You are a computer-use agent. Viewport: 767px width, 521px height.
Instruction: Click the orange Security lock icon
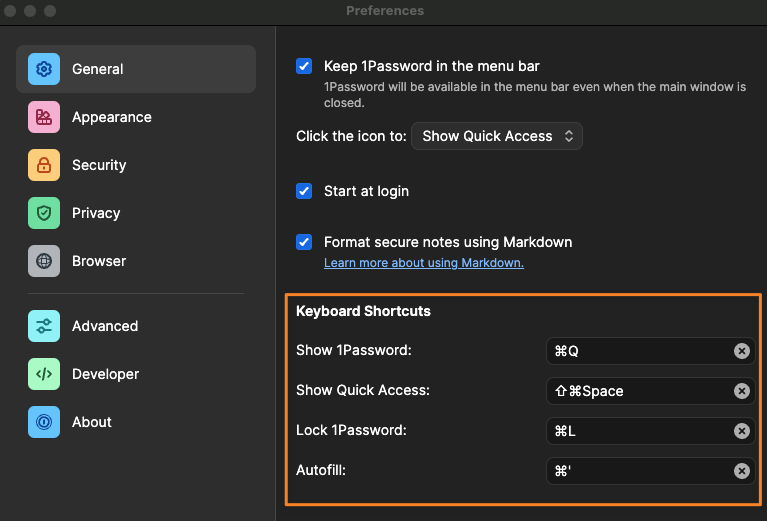pos(44,165)
